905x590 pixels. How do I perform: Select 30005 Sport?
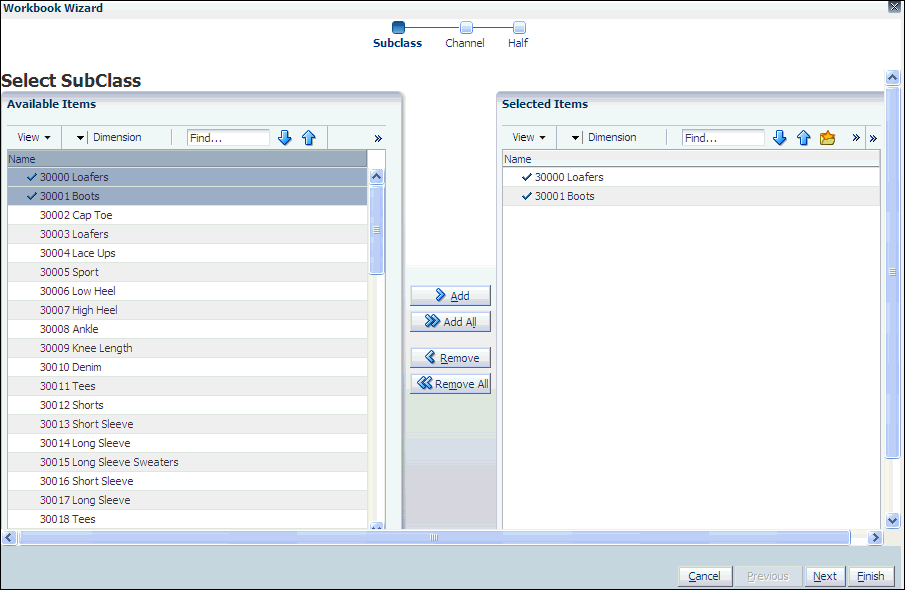[x=188, y=272]
